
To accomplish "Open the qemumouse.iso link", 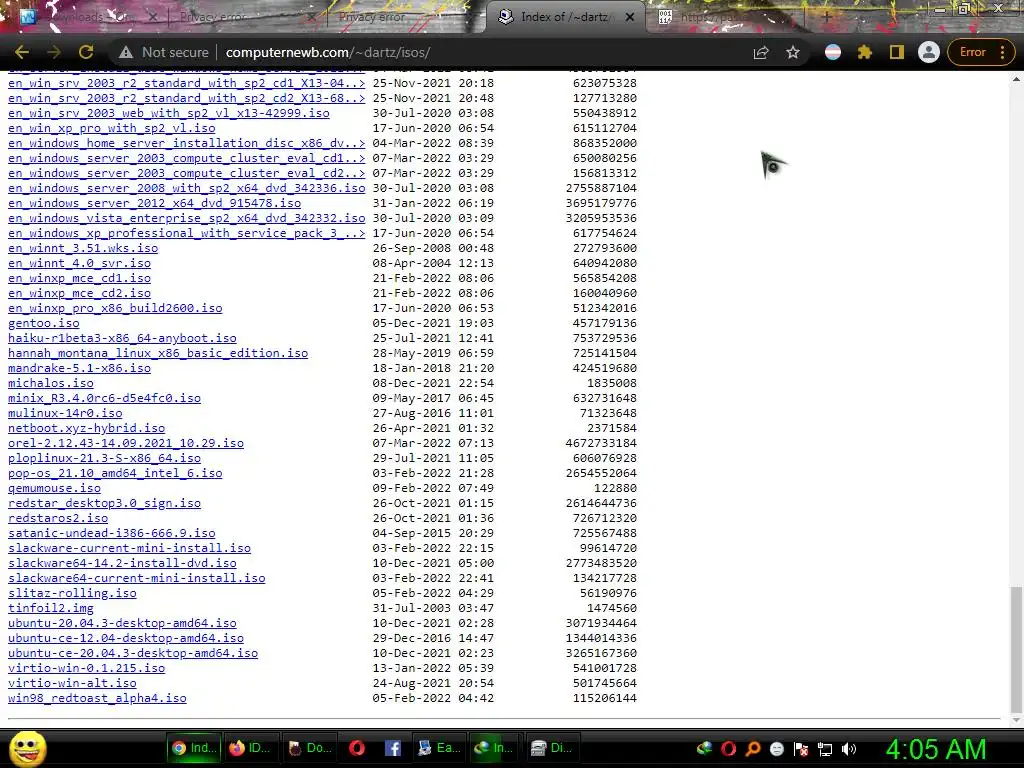I will [x=54, y=488].
